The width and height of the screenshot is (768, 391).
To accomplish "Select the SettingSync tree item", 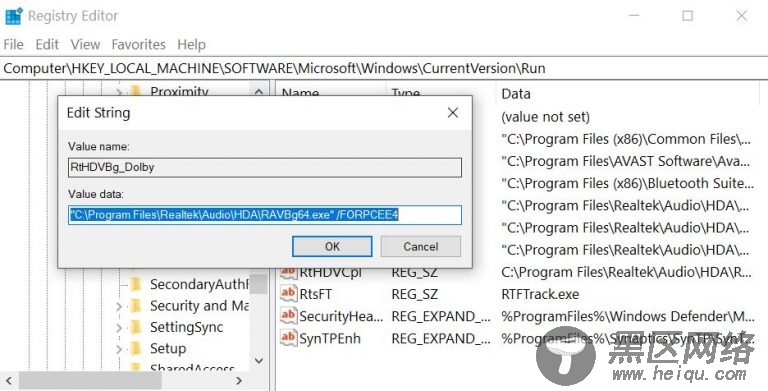I will (187, 327).
